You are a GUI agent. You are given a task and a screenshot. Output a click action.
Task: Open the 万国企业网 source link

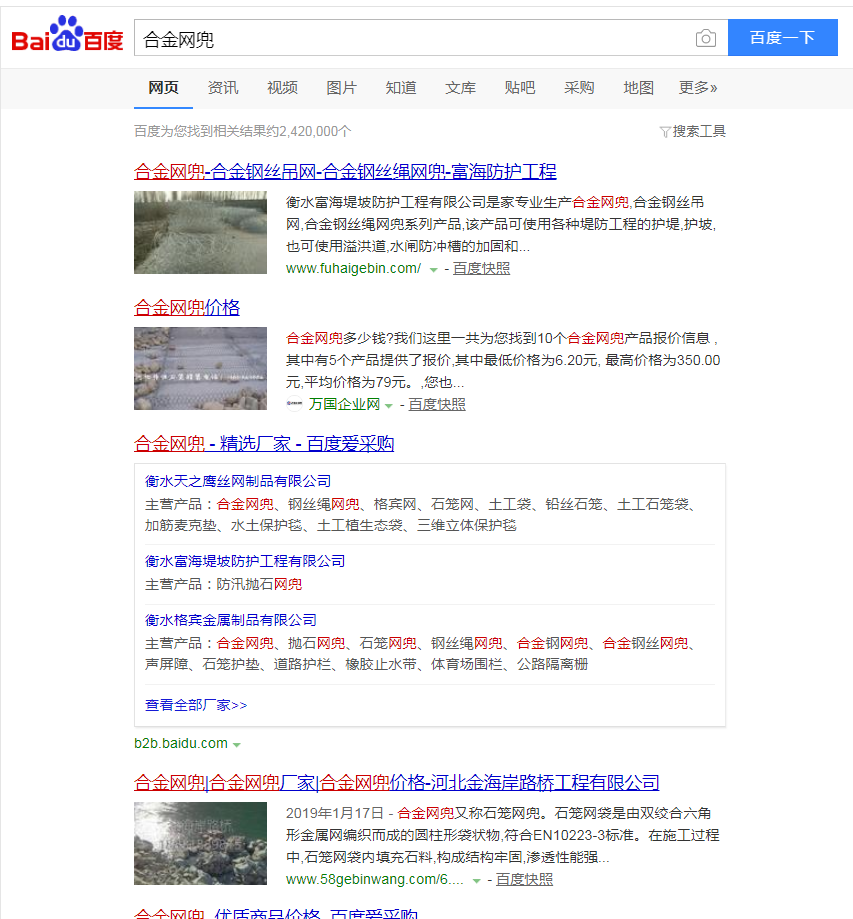tap(344, 404)
